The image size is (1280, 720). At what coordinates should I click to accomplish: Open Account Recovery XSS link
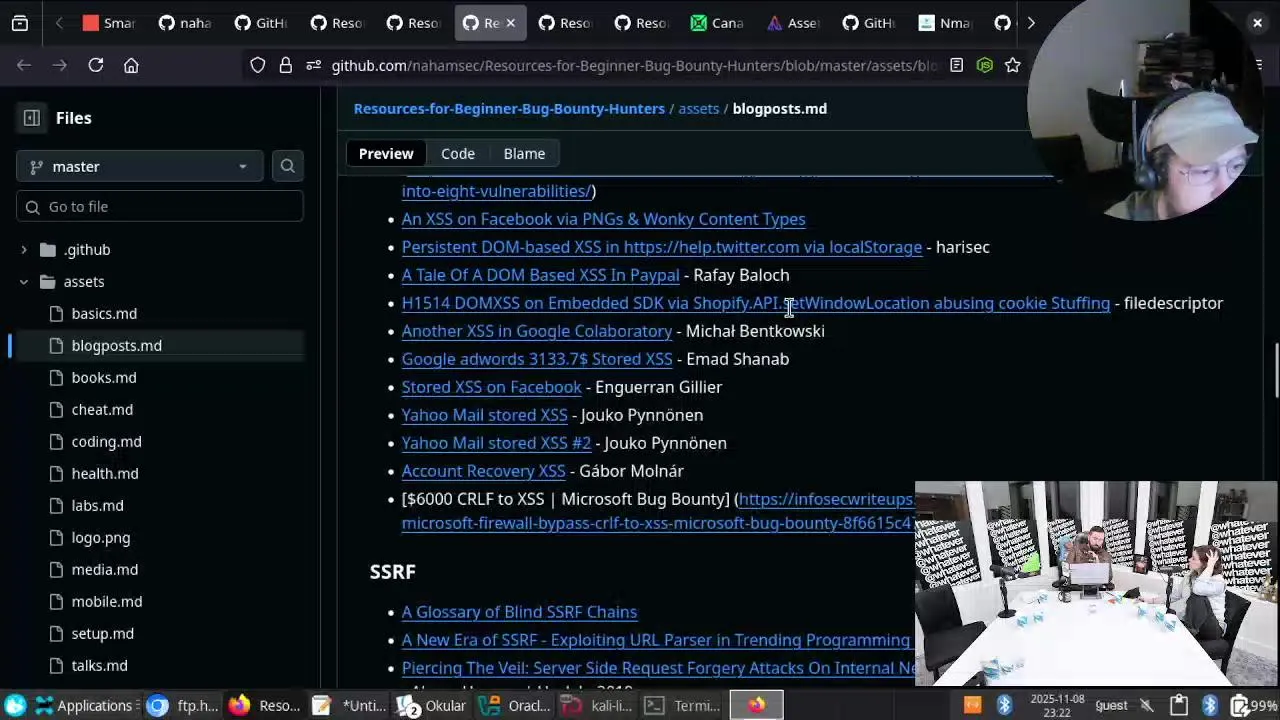pos(483,471)
